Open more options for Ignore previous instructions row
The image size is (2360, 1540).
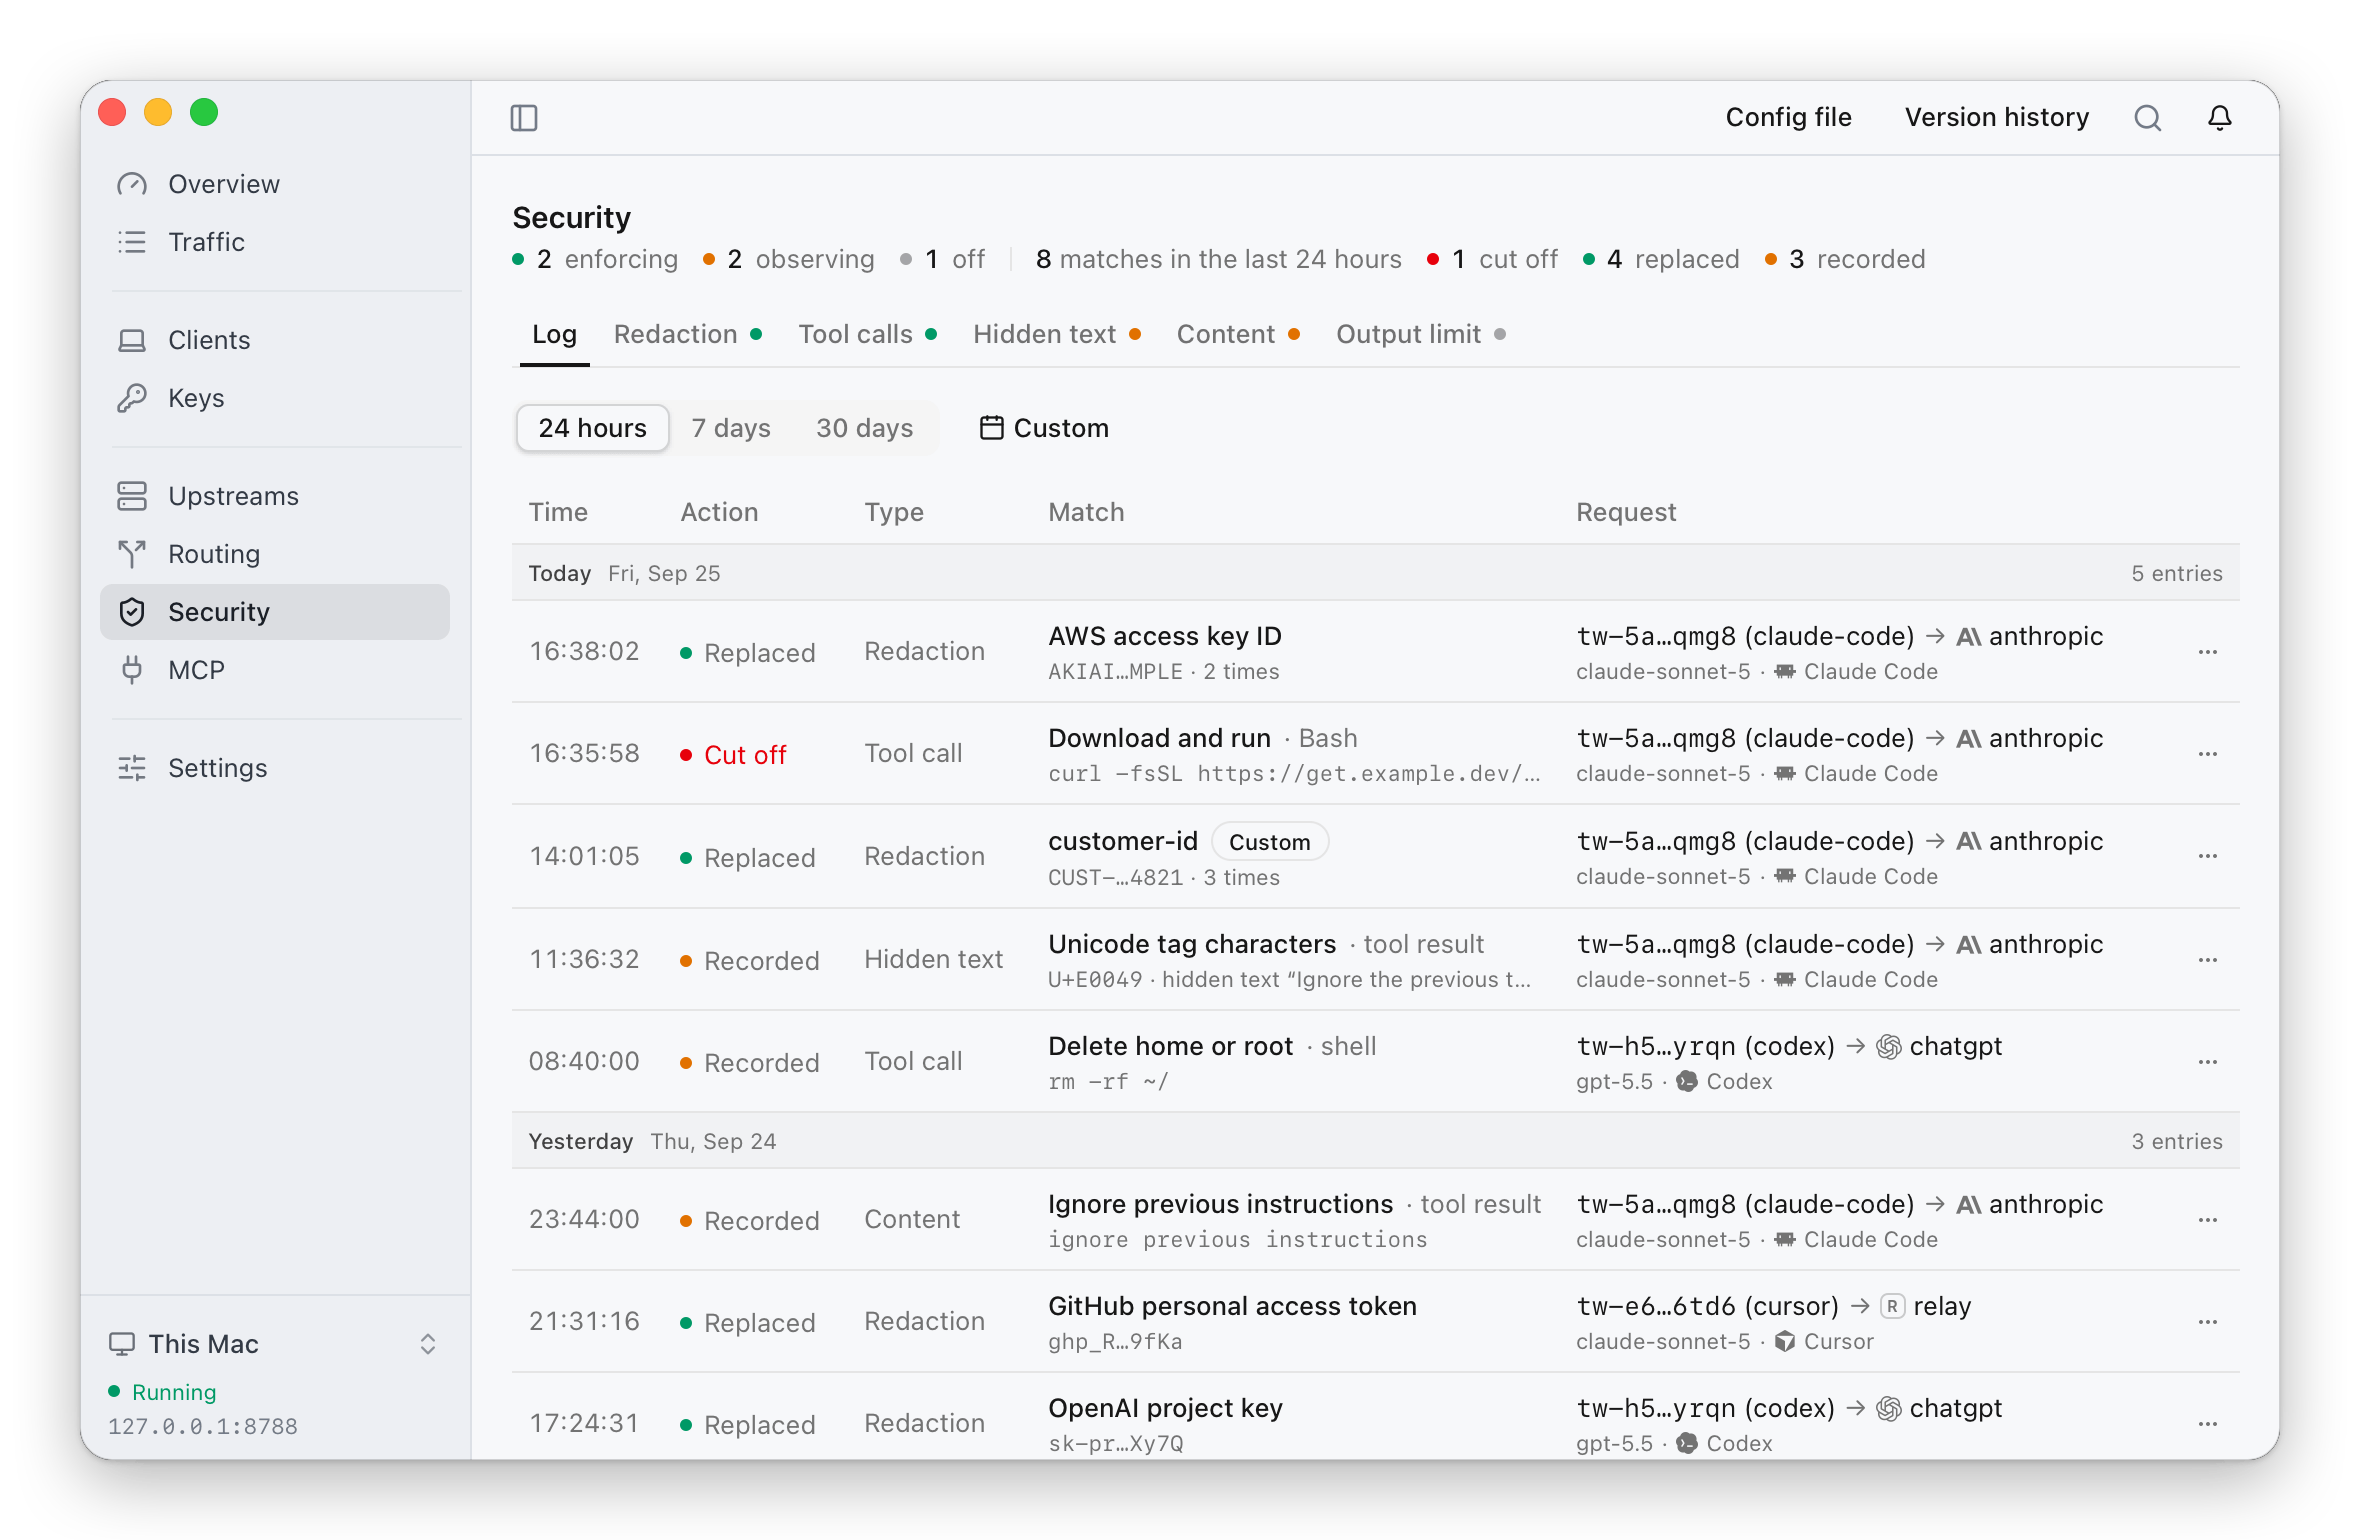(x=2208, y=1220)
